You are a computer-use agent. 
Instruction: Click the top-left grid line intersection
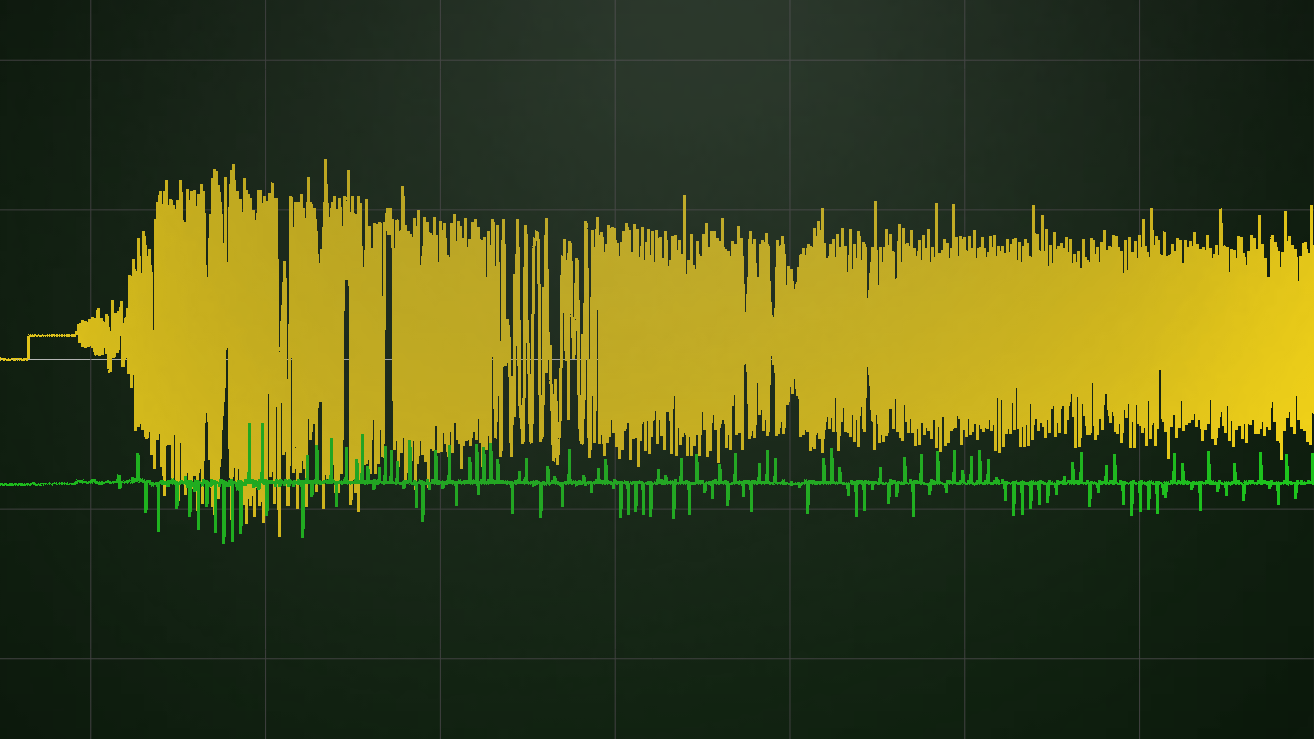click(x=91, y=60)
